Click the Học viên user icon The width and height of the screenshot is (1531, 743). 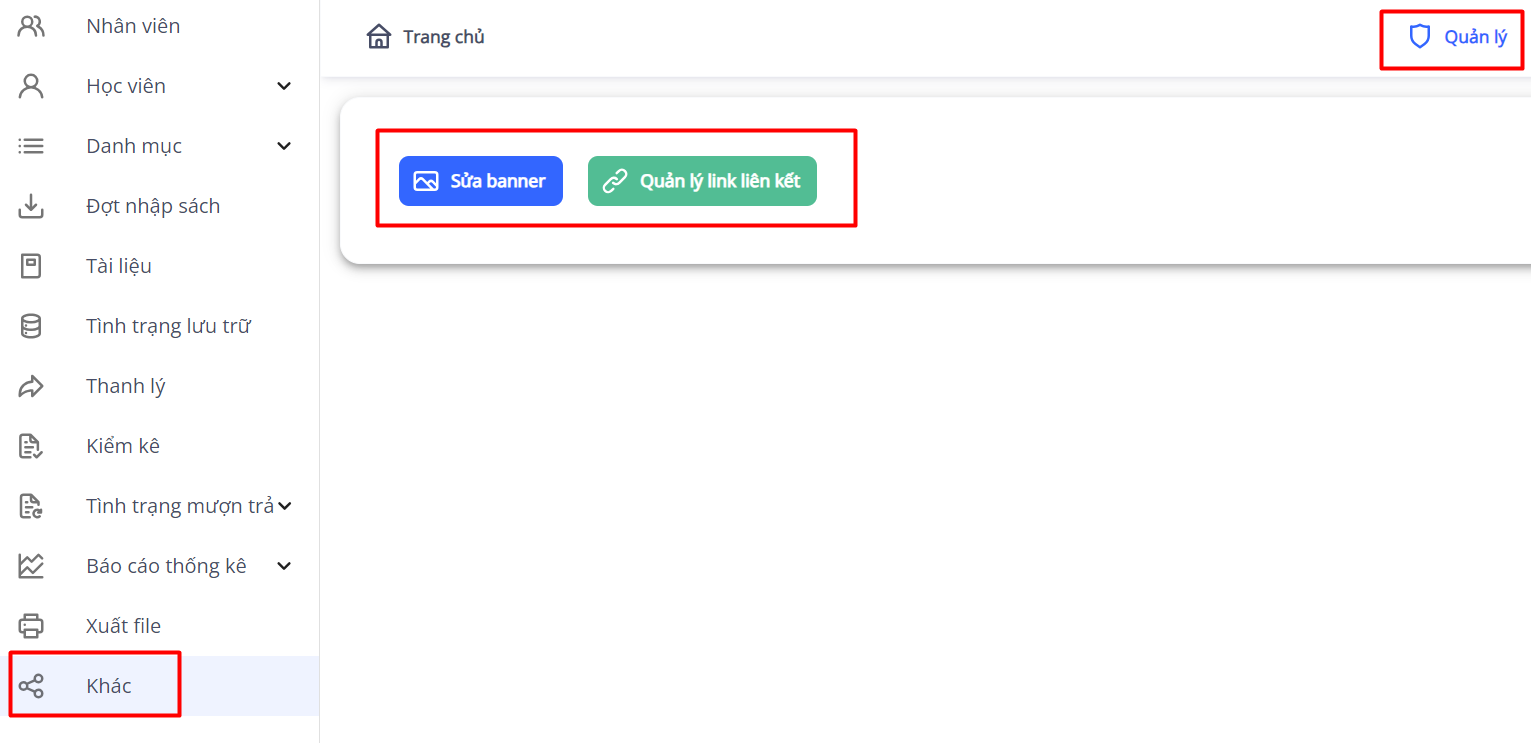coord(31,86)
